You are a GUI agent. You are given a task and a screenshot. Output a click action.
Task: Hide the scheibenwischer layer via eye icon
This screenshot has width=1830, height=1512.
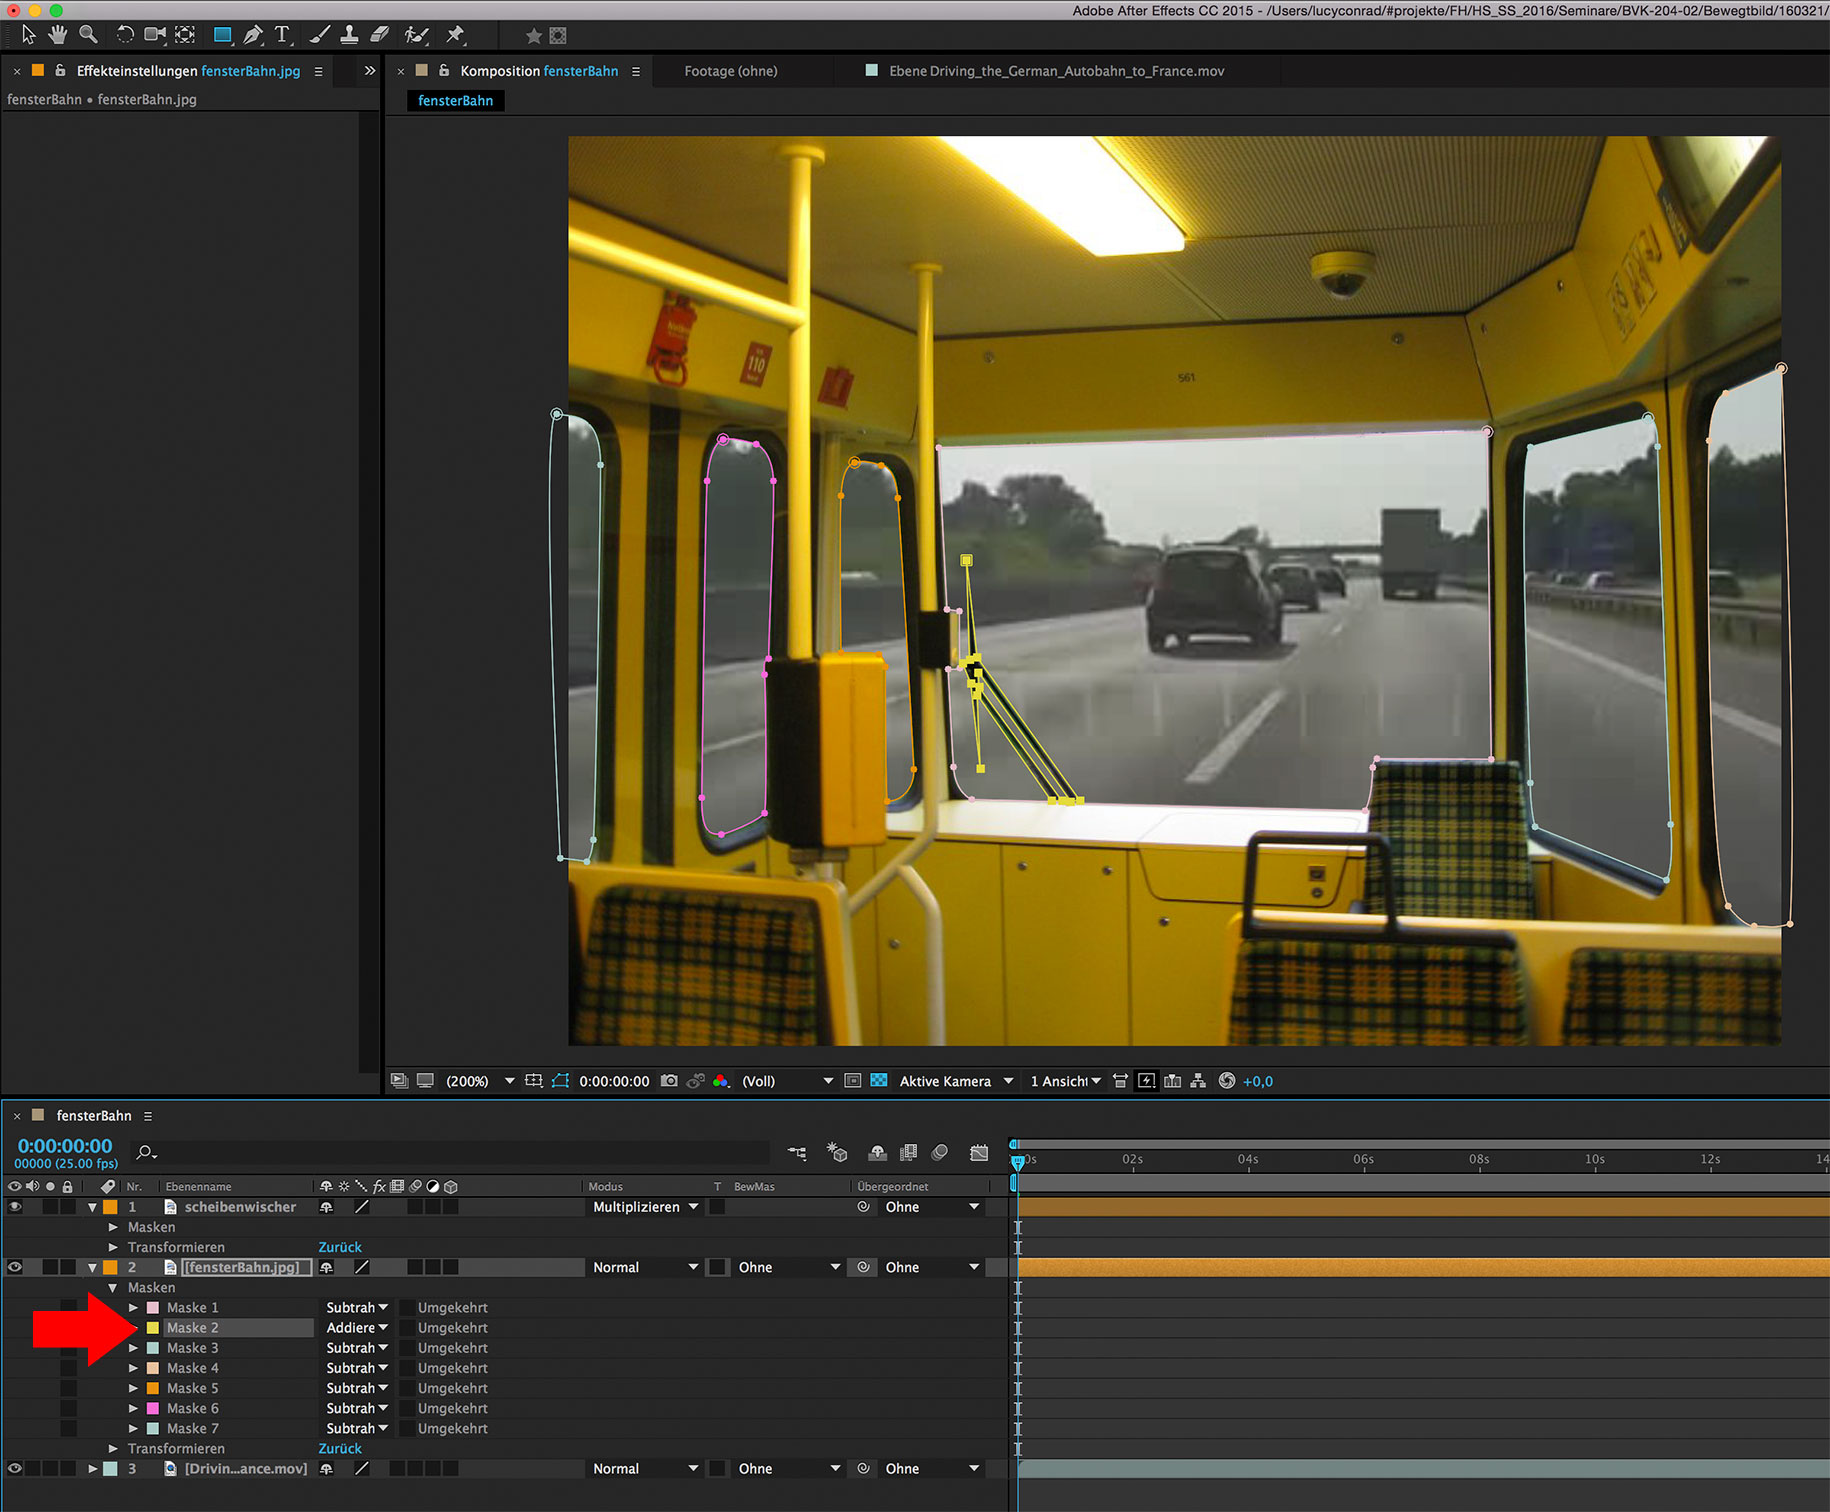point(14,1207)
